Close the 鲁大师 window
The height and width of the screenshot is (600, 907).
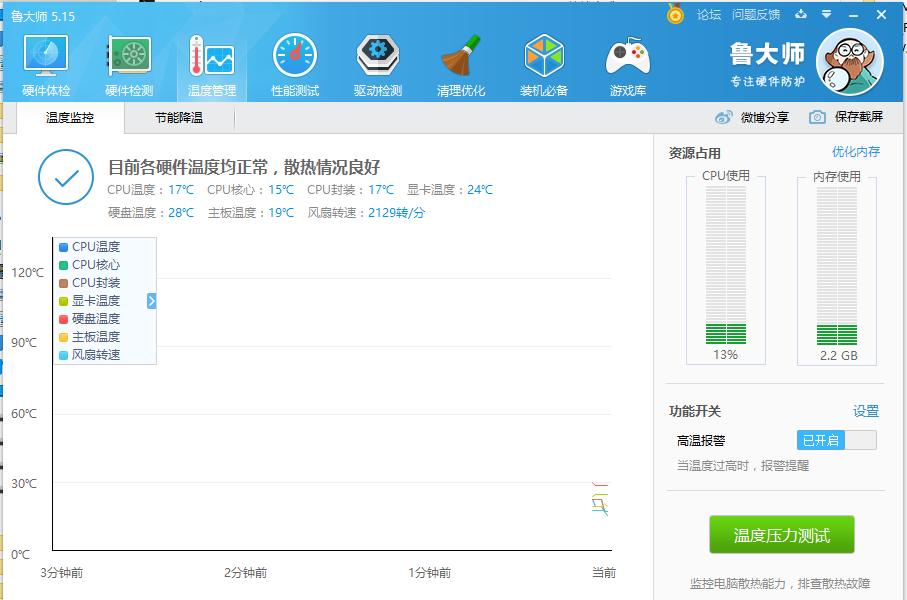tap(881, 15)
